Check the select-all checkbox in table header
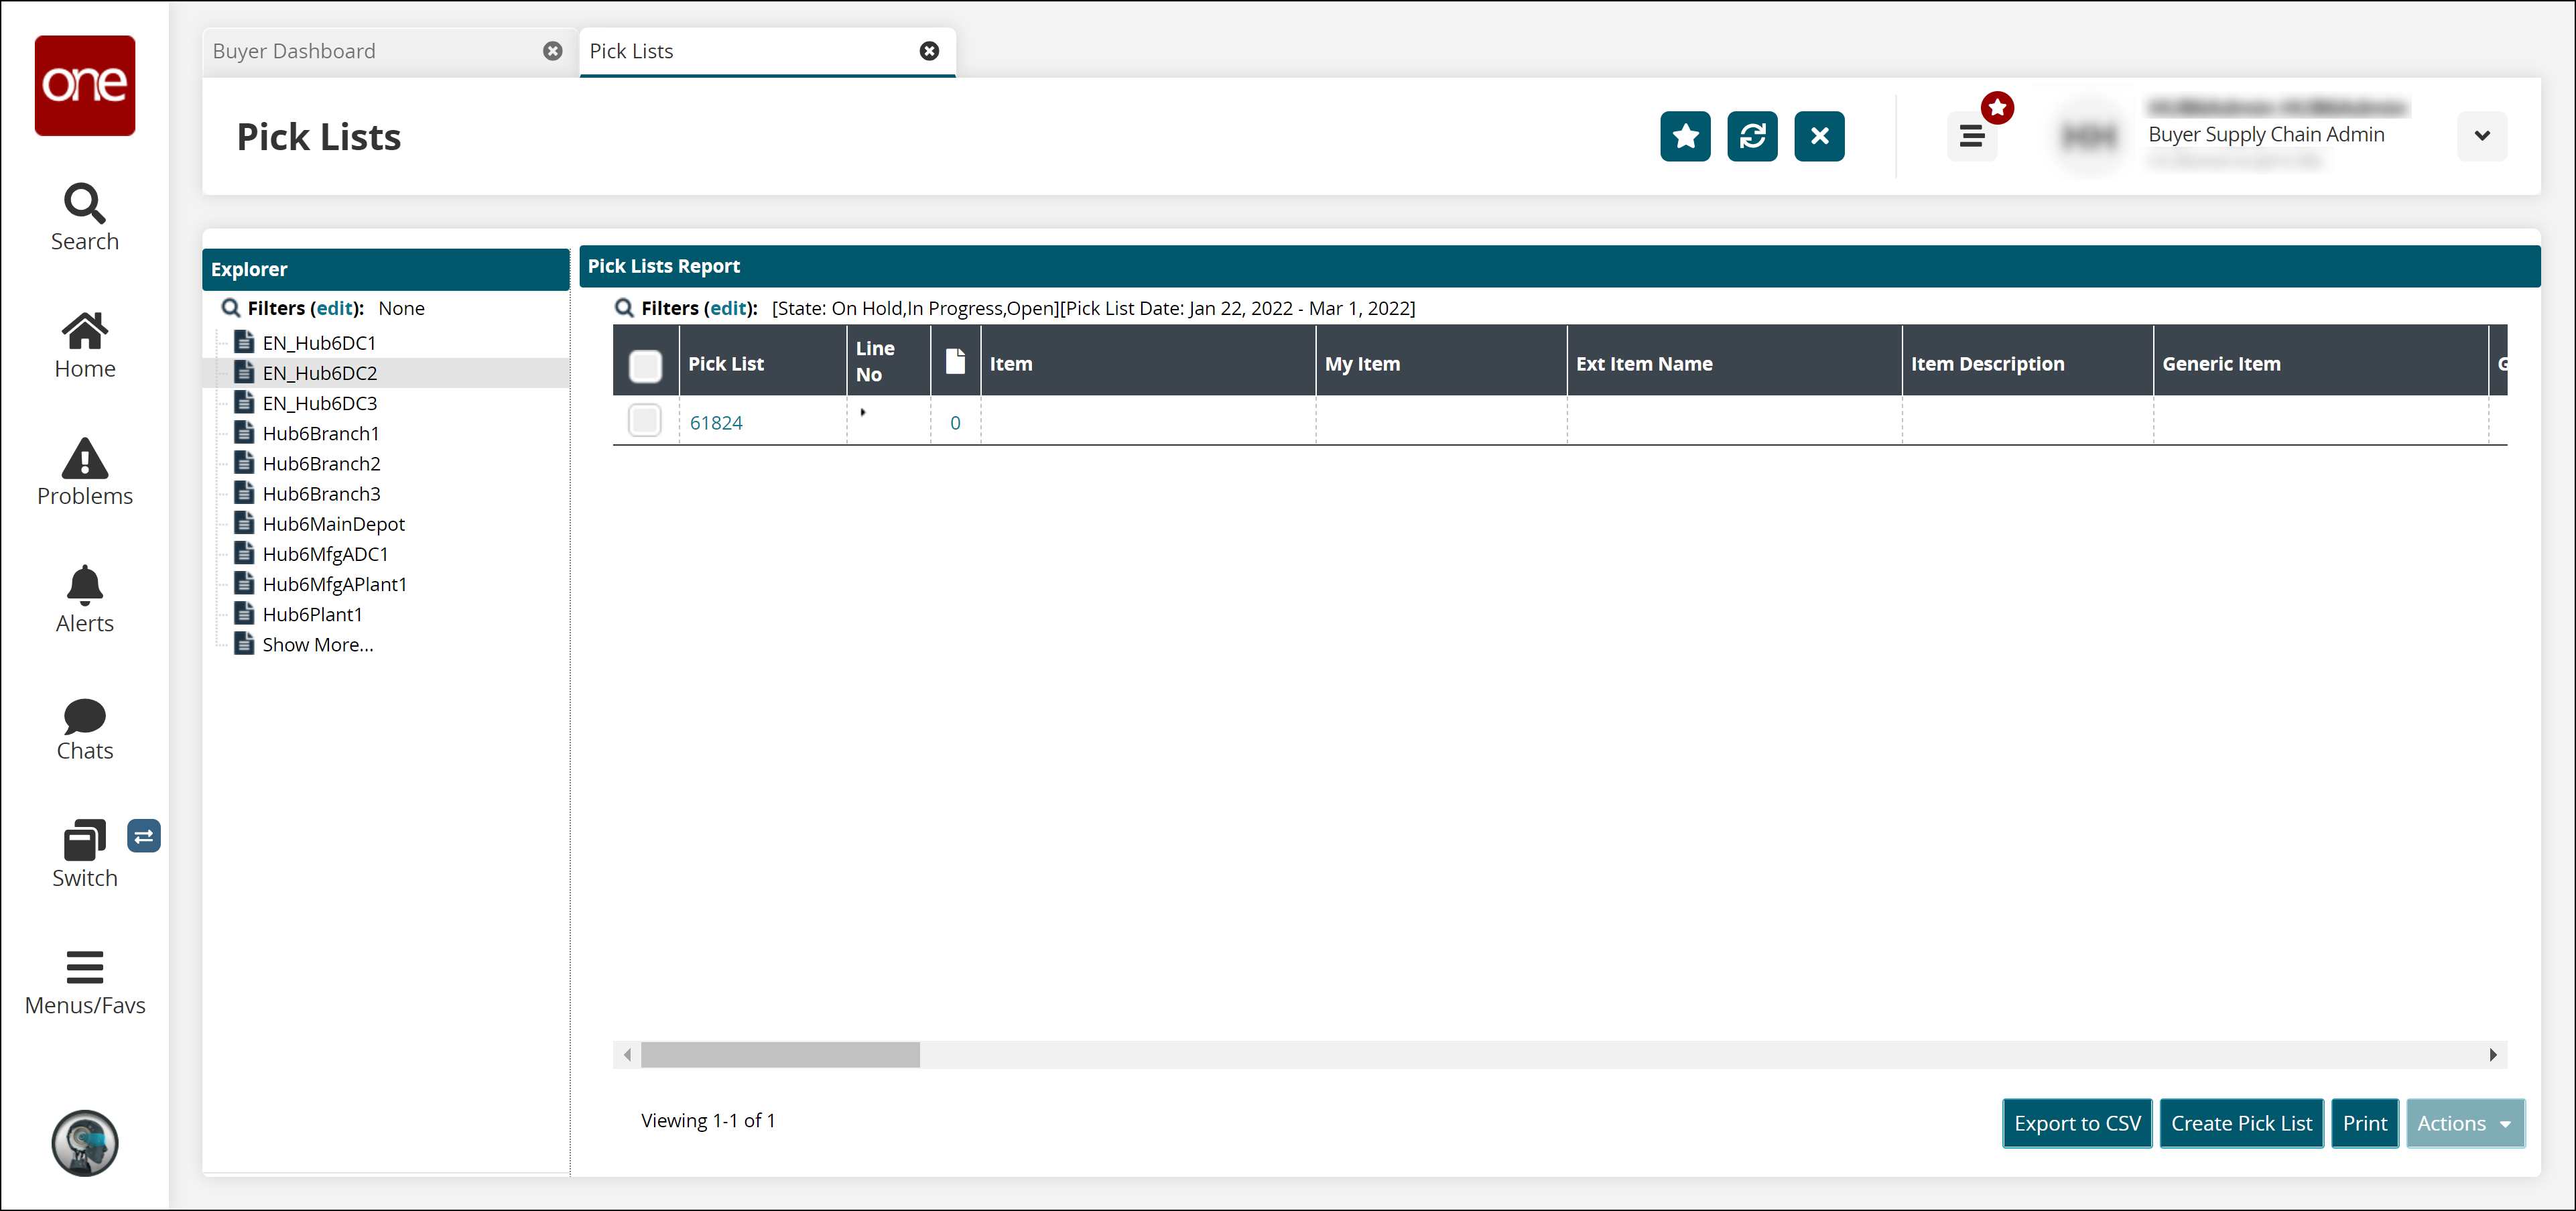Screen dimensions: 2576x1211 point(645,365)
